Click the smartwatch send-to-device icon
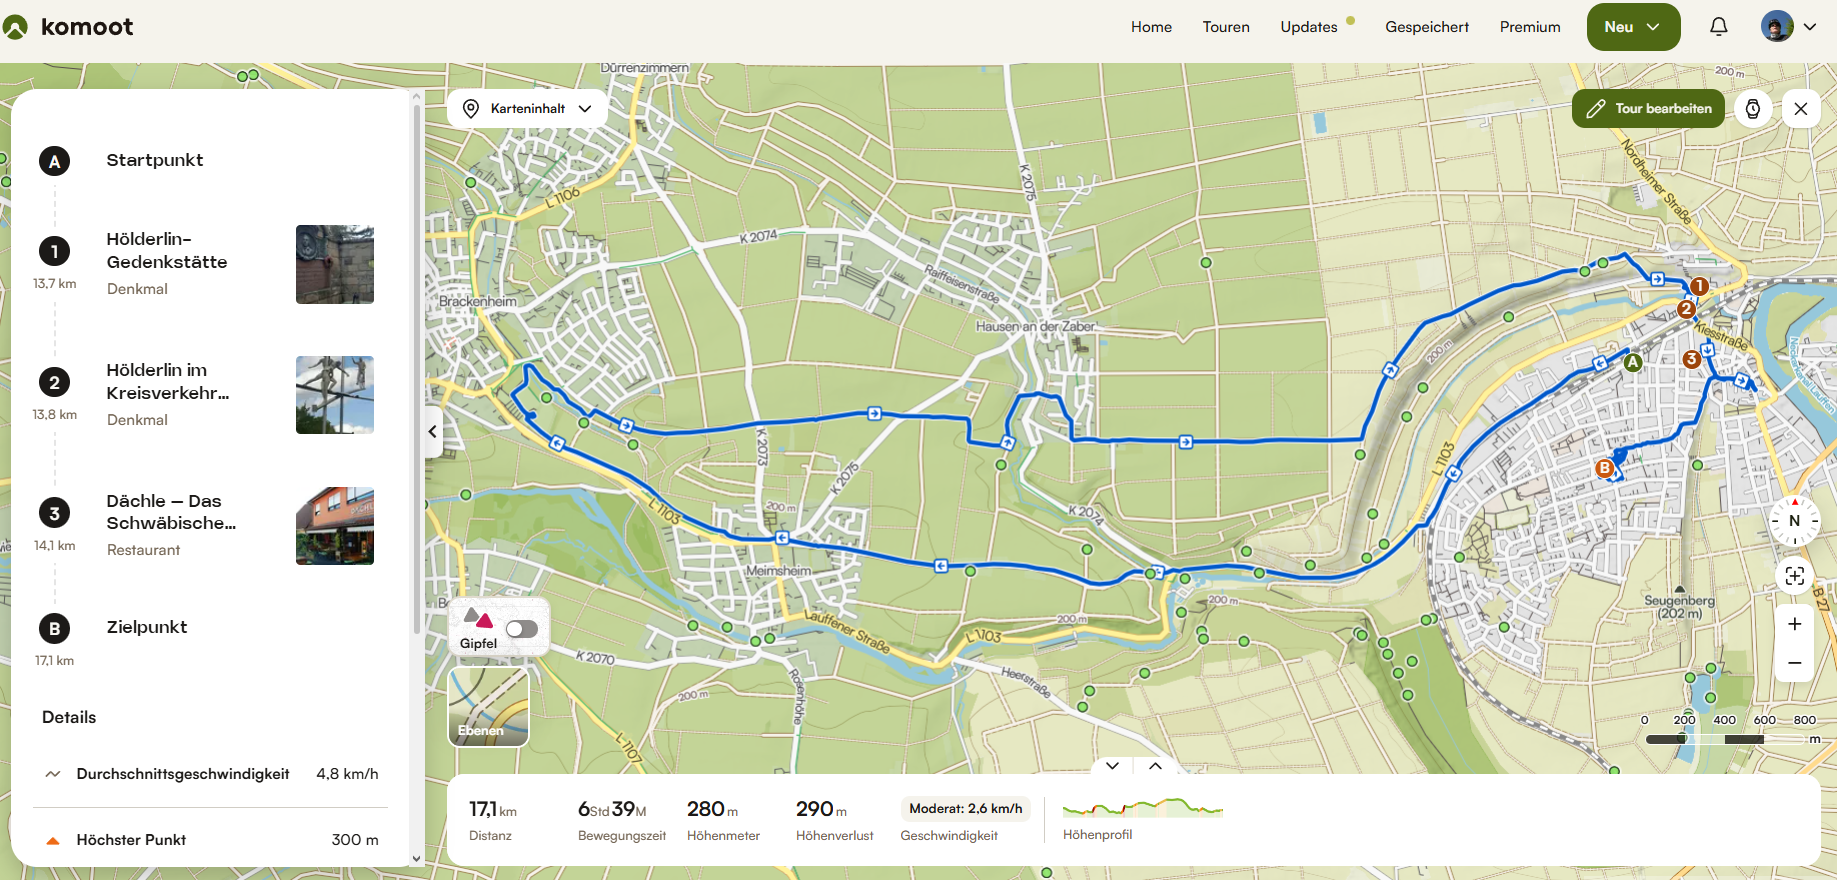The image size is (1837, 880). [x=1753, y=108]
